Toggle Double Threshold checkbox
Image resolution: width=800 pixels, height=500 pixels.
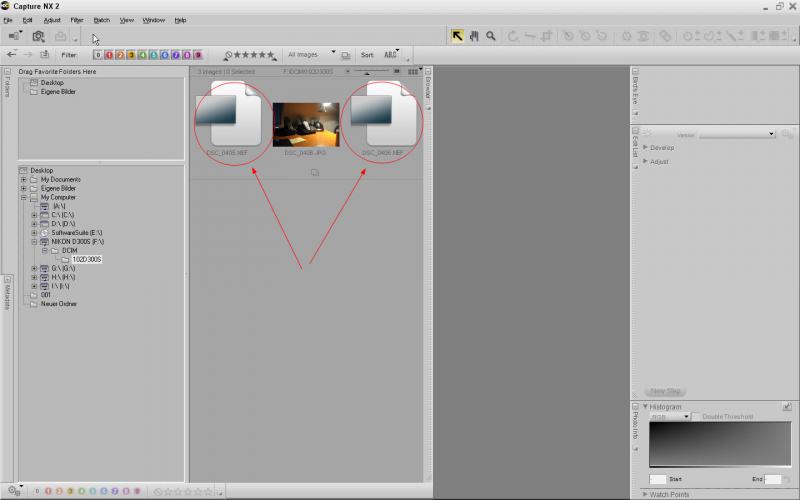coord(696,417)
